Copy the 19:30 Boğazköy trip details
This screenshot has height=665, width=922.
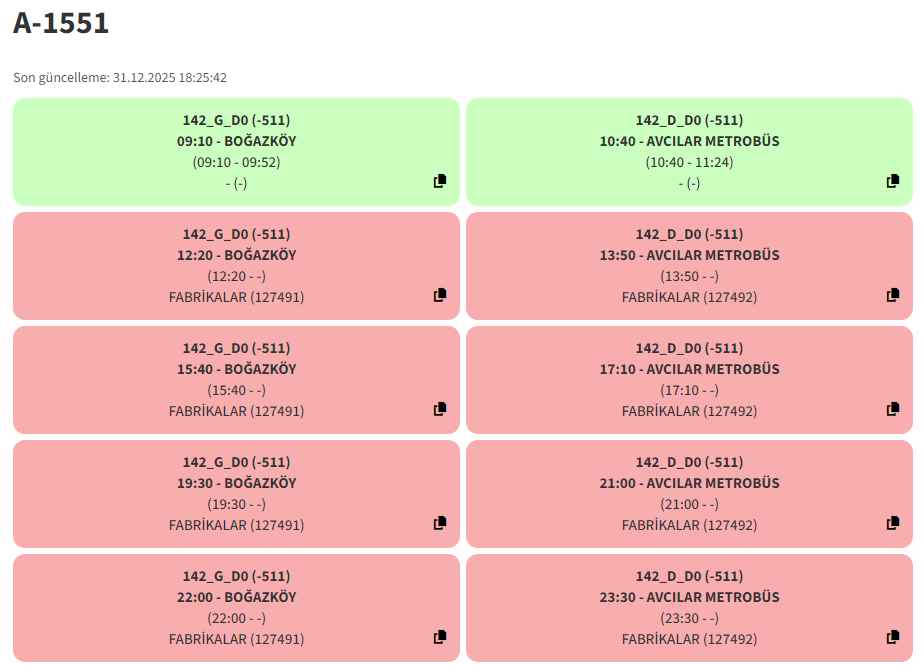pos(440,523)
